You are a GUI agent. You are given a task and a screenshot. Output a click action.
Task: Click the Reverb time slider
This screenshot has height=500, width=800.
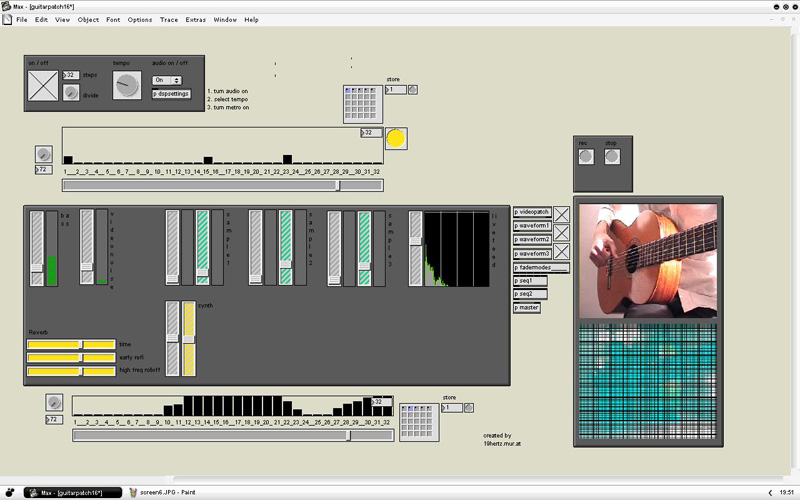(71, 344)
